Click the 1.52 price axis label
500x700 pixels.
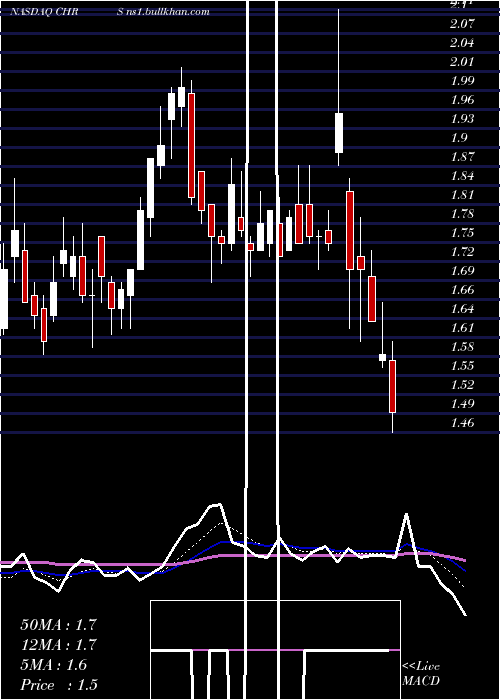(462, 384)
